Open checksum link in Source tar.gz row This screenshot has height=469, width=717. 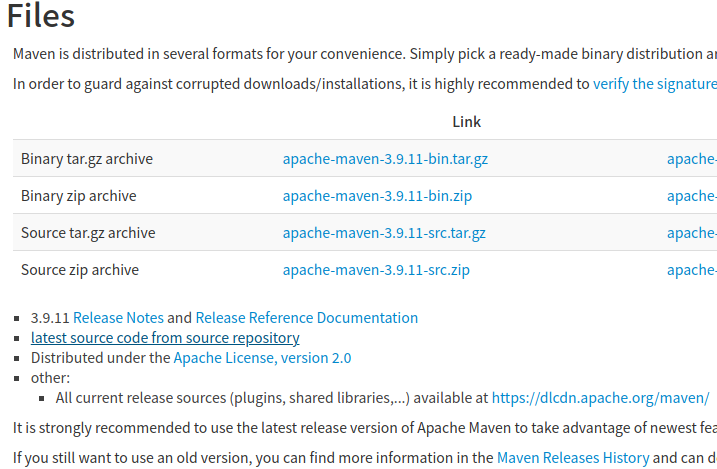click(692, 233)
